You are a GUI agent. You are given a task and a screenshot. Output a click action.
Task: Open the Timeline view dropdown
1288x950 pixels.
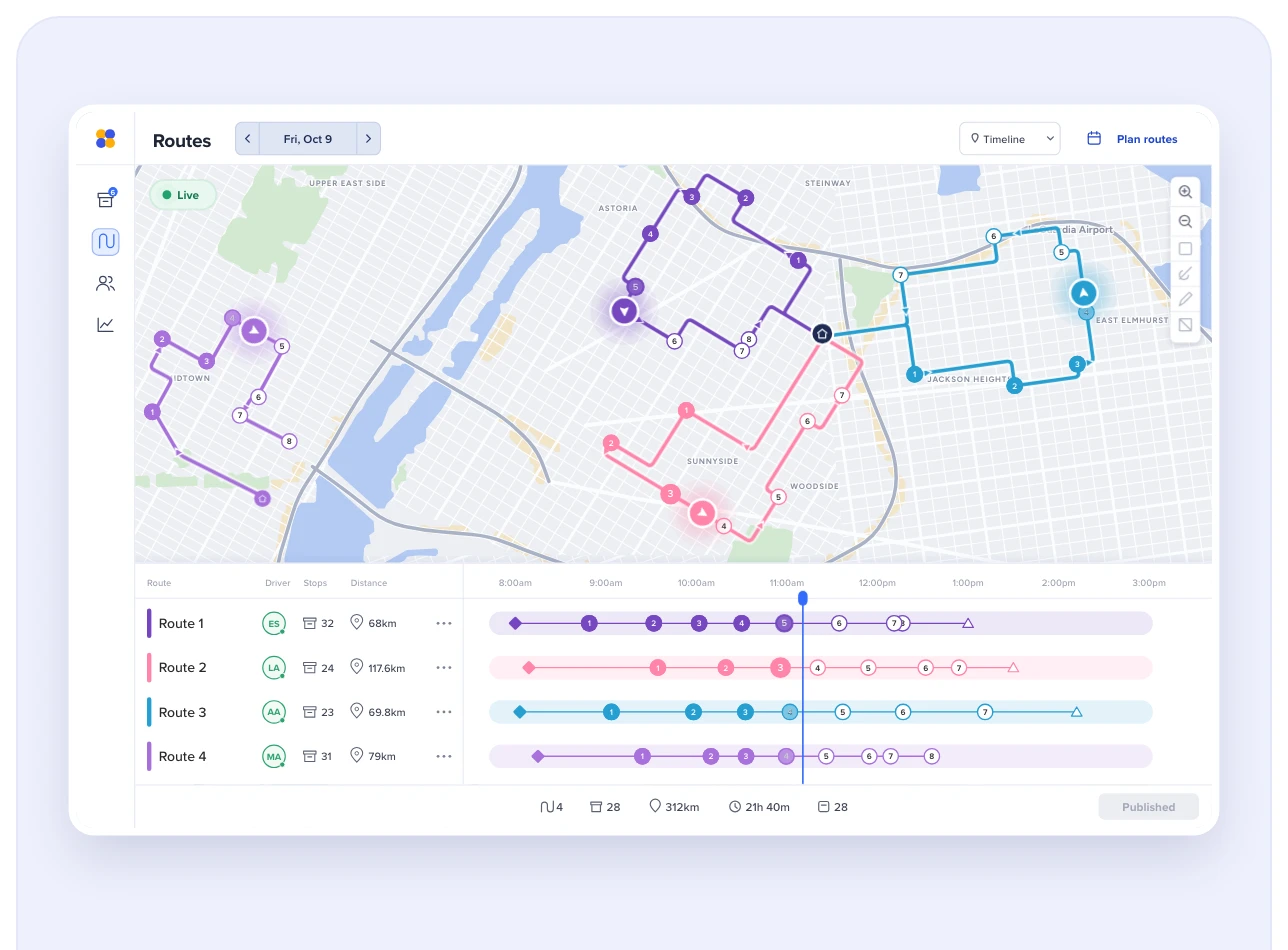coord(1009,139)
